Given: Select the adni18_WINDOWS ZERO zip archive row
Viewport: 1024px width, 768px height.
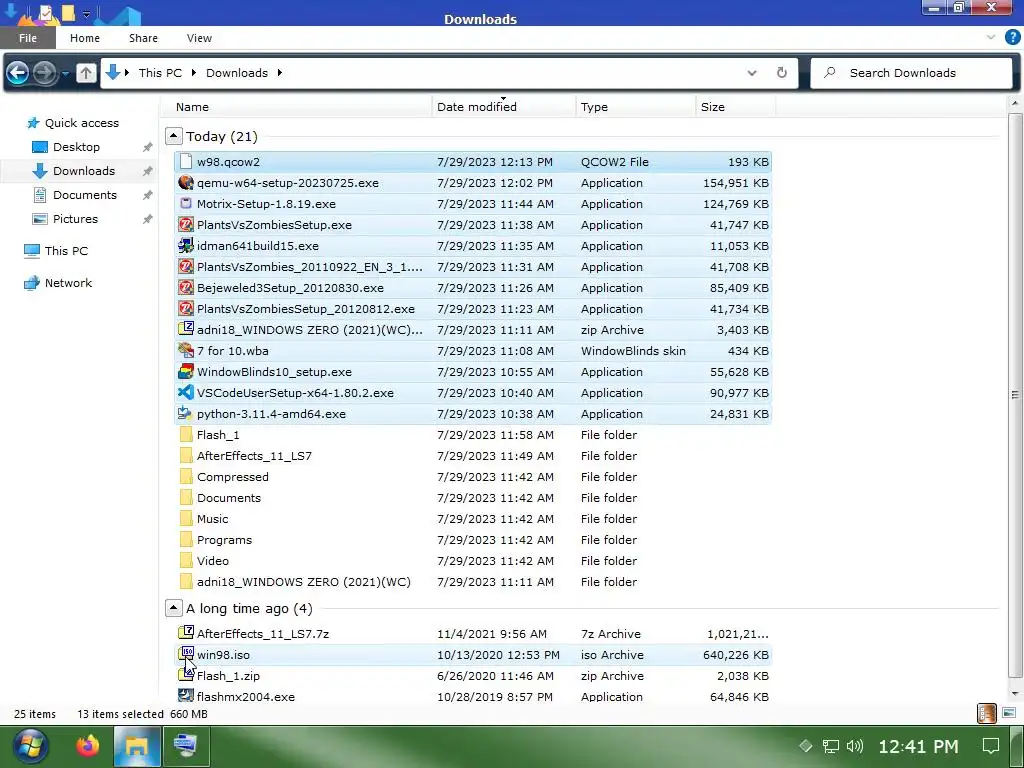Looking at the screenshot, I should pyautogui.click(x=473, y=329).
